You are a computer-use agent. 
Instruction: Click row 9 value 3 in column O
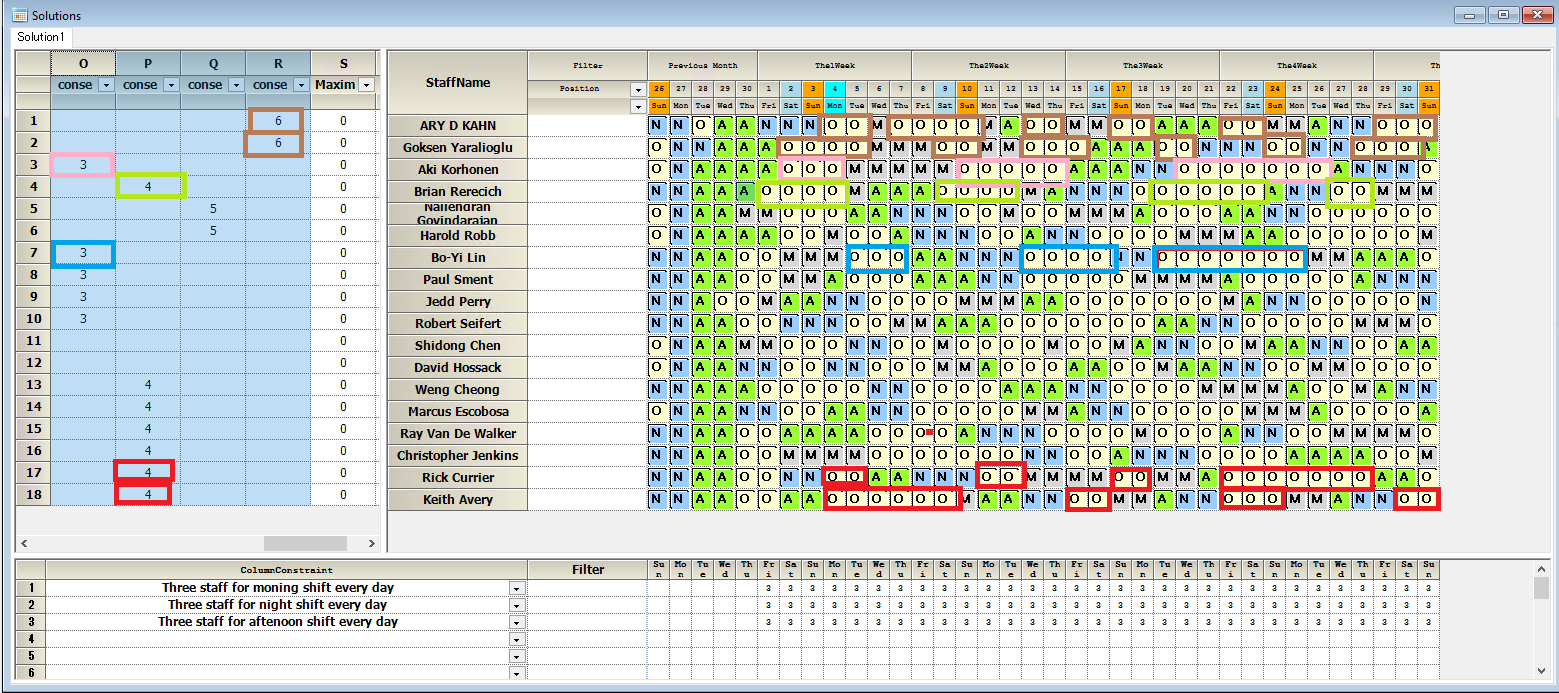[83, 297]
